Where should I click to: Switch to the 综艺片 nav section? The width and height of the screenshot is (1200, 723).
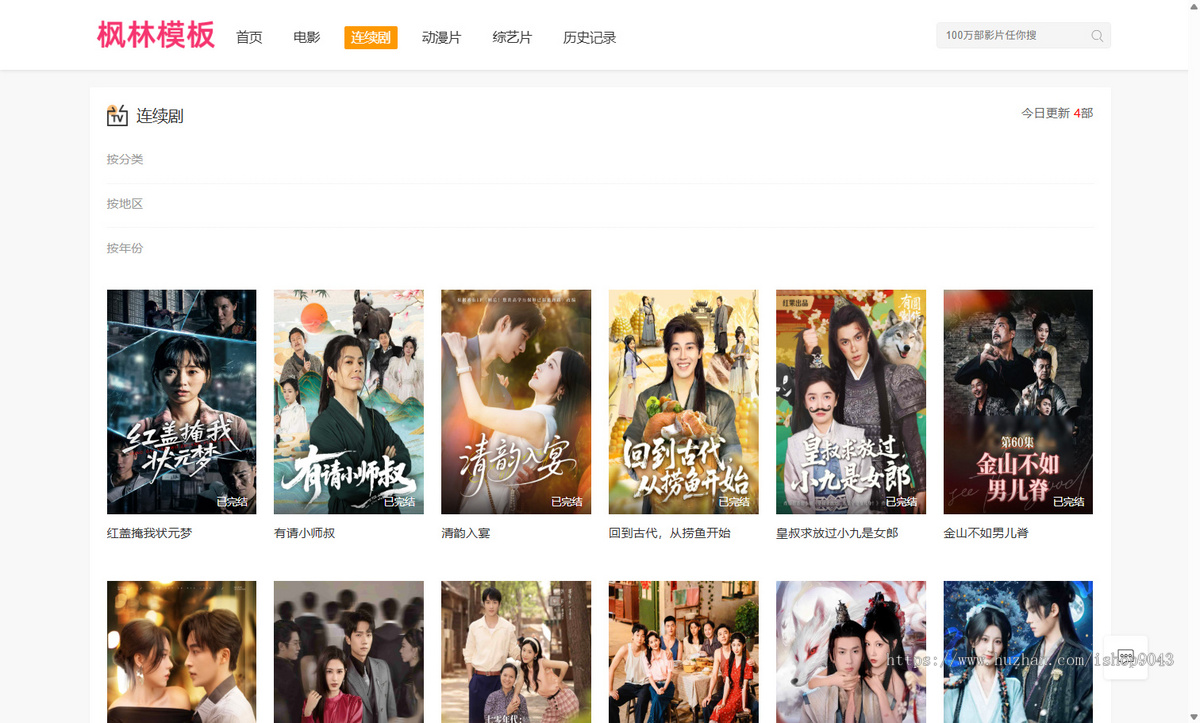click(512, 38)
